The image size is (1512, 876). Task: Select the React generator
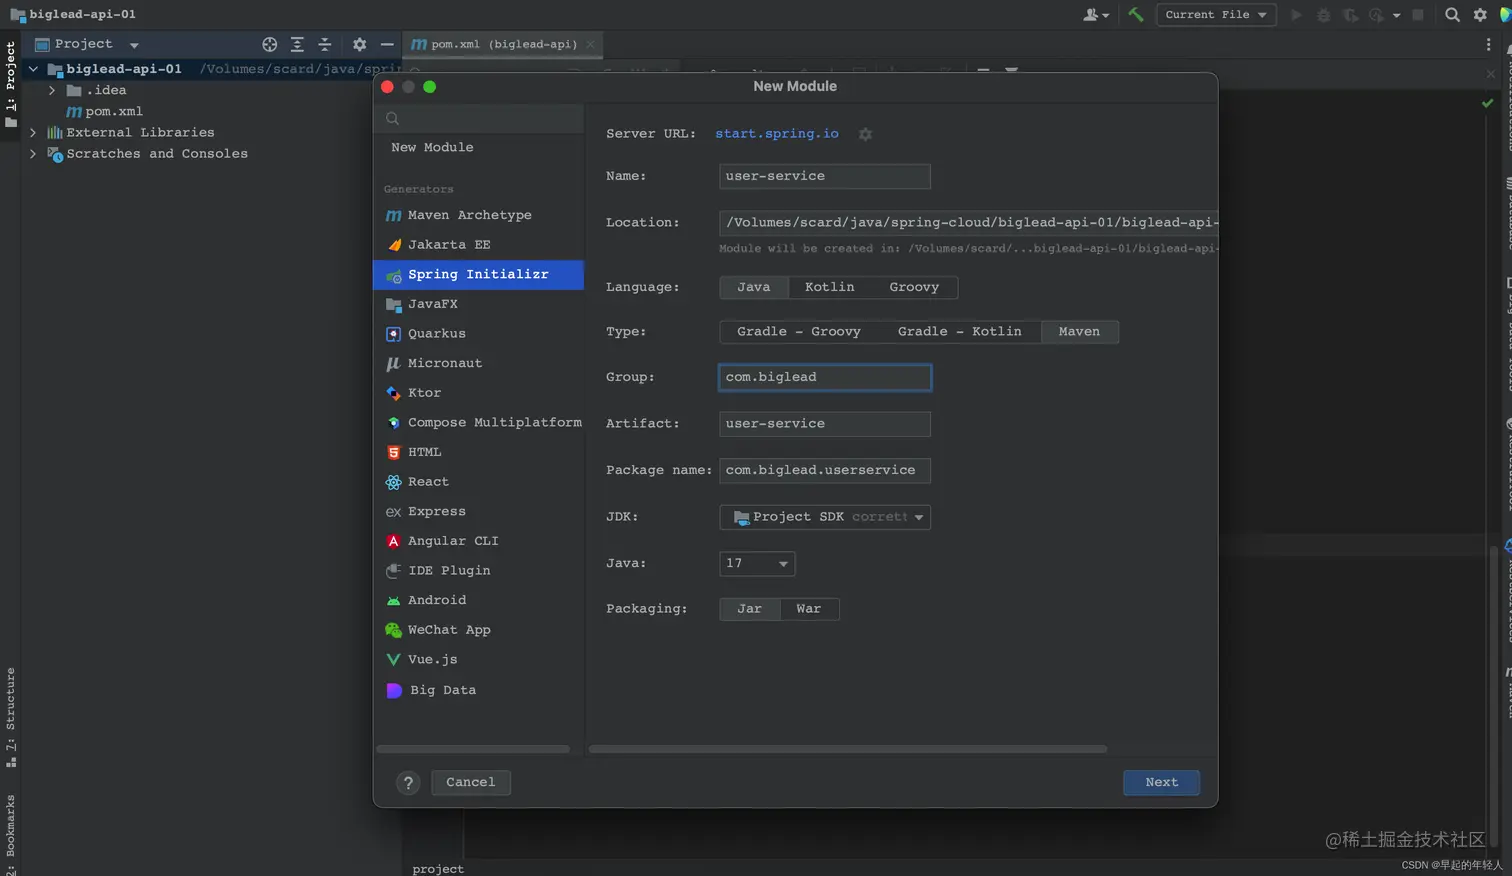click(478, 482)
